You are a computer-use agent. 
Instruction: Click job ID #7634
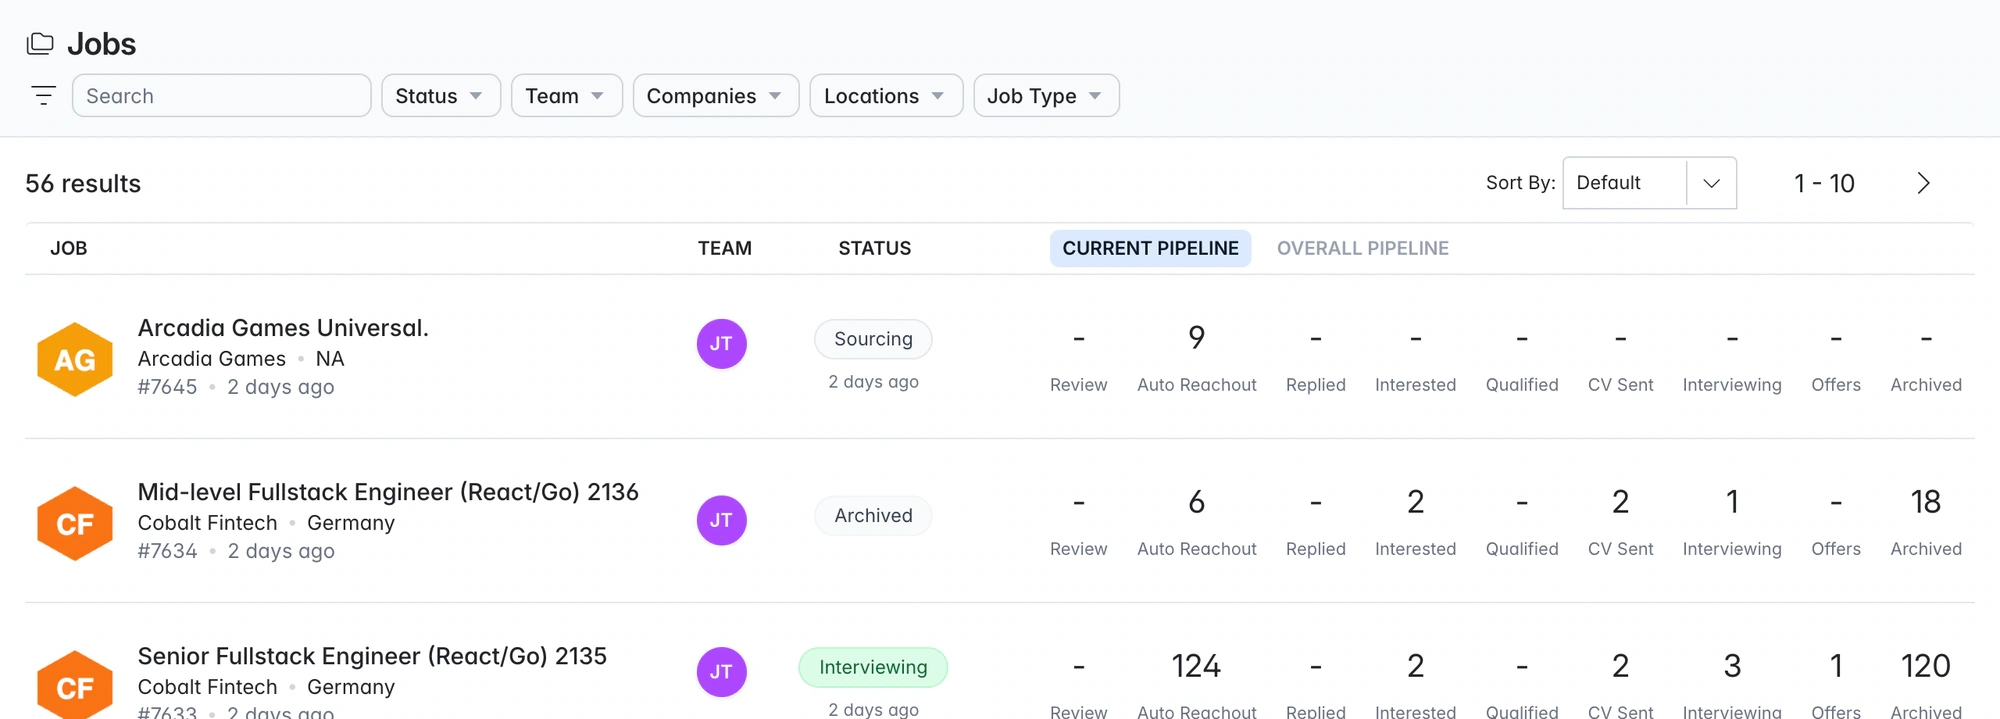pyautogui.click(x=168, y=551)
